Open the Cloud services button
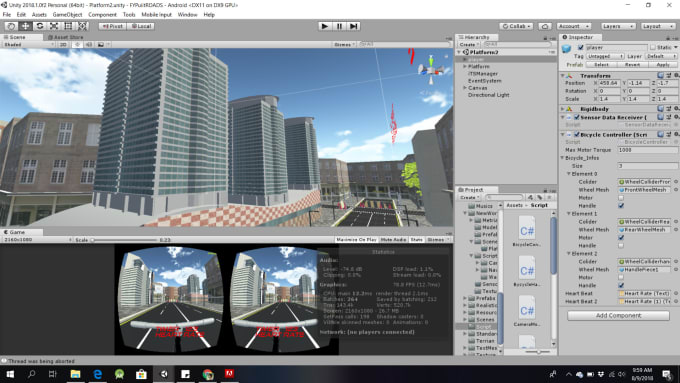This screenshot has height=383, width=680. tap(545, 26)
